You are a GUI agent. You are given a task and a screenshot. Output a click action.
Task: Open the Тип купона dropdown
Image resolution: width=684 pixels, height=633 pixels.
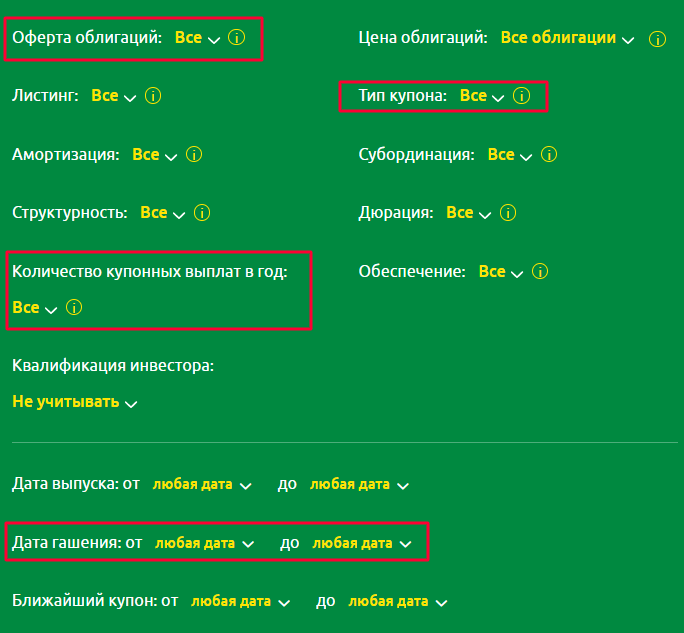click(482, 96)
